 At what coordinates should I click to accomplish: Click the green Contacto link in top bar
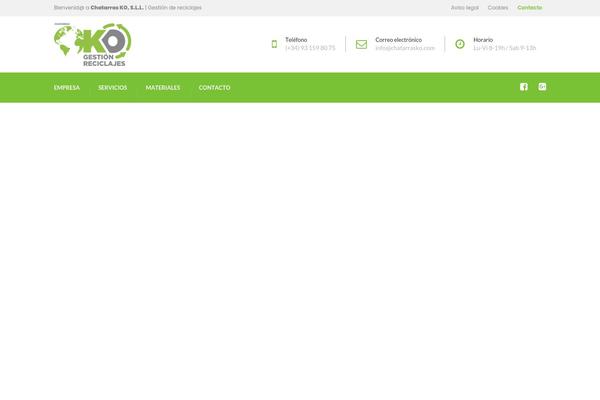pos(530,8)
